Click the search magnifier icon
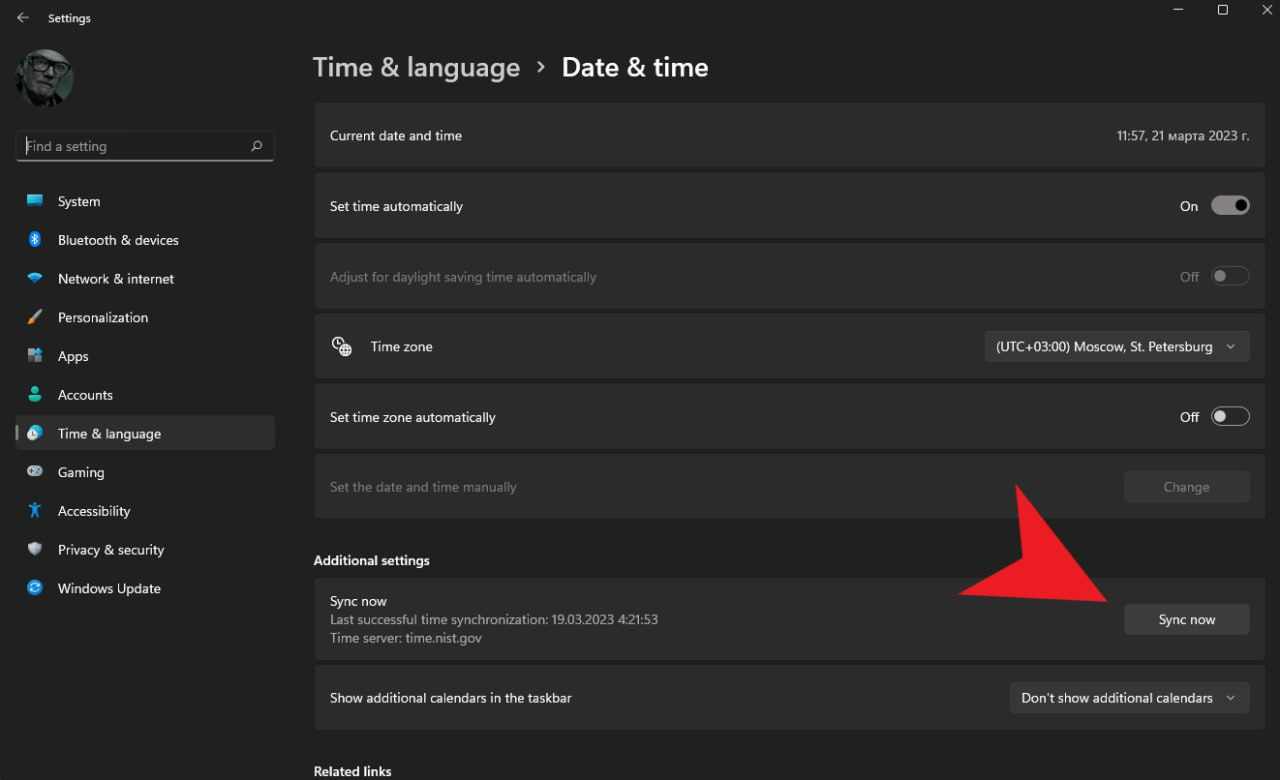 click(257, 146)
